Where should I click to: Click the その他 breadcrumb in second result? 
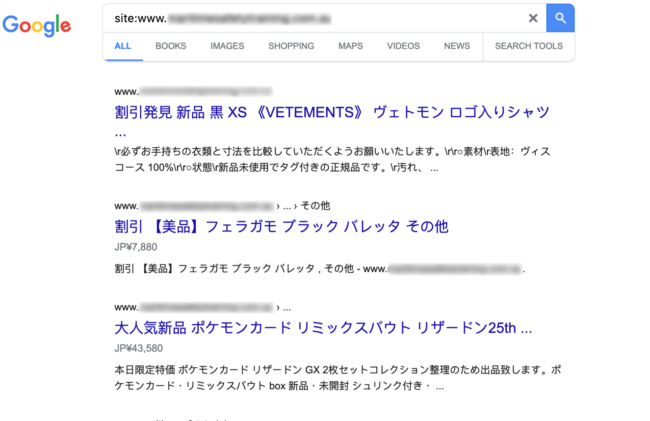click(x=315, y=206)
